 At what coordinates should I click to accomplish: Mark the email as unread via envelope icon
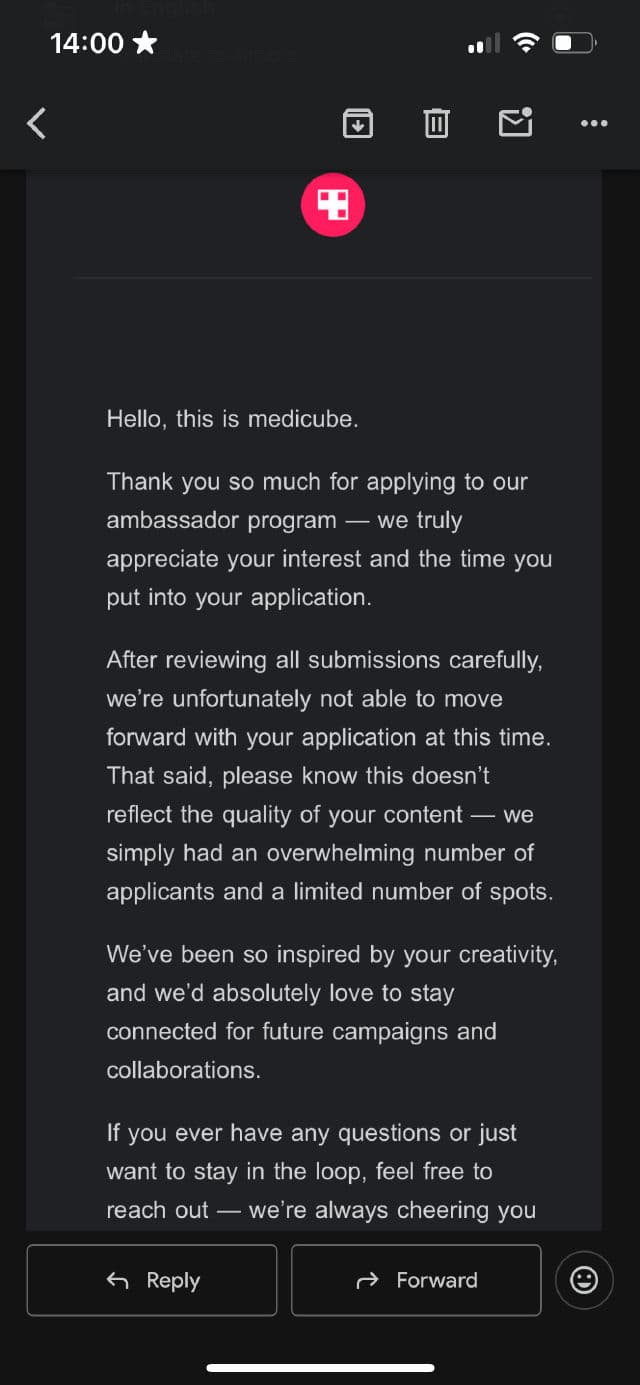(515, 122)
